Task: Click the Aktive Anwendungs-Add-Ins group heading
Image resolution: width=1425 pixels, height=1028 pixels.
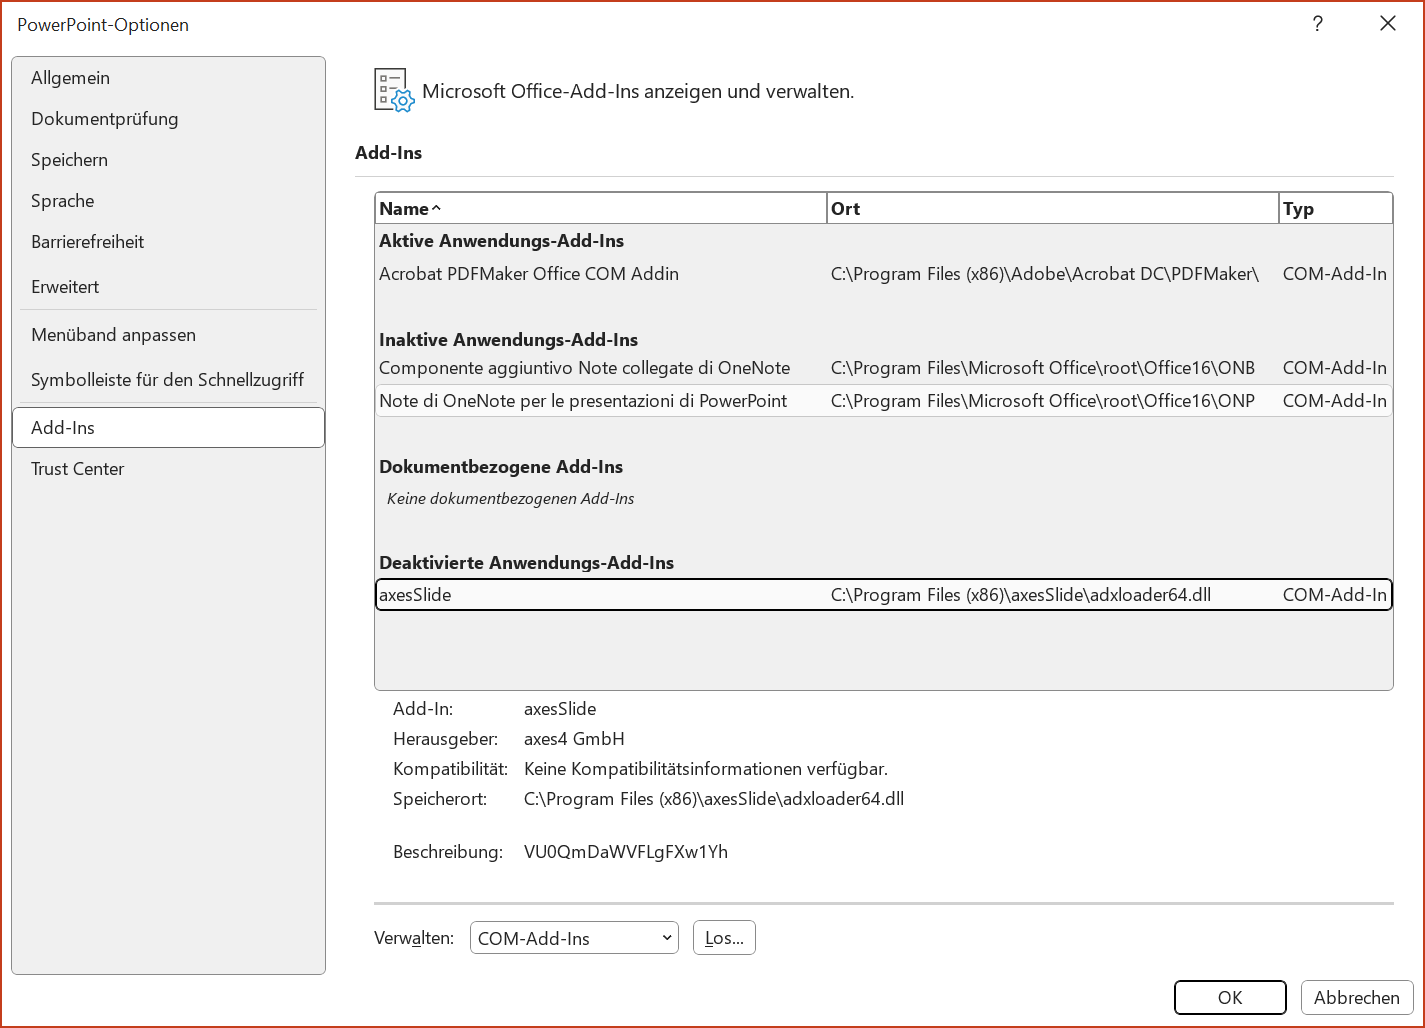Action: pyautogui.click(x=502, y=241)
